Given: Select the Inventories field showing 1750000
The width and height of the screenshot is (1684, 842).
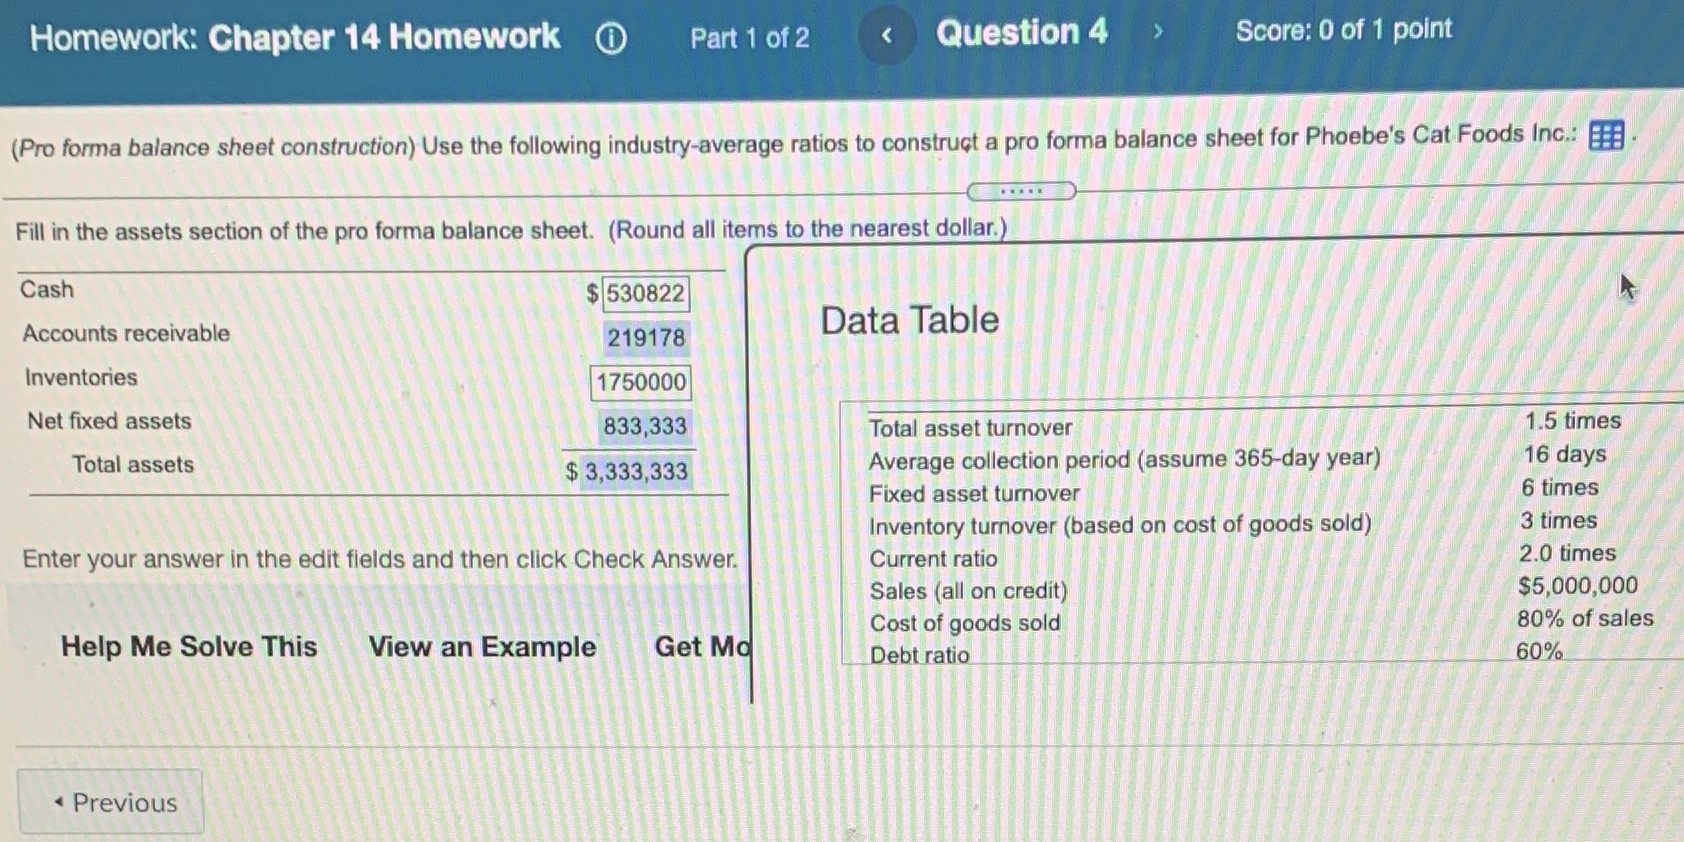Looking at the screenshot, I should coord(640,382).
